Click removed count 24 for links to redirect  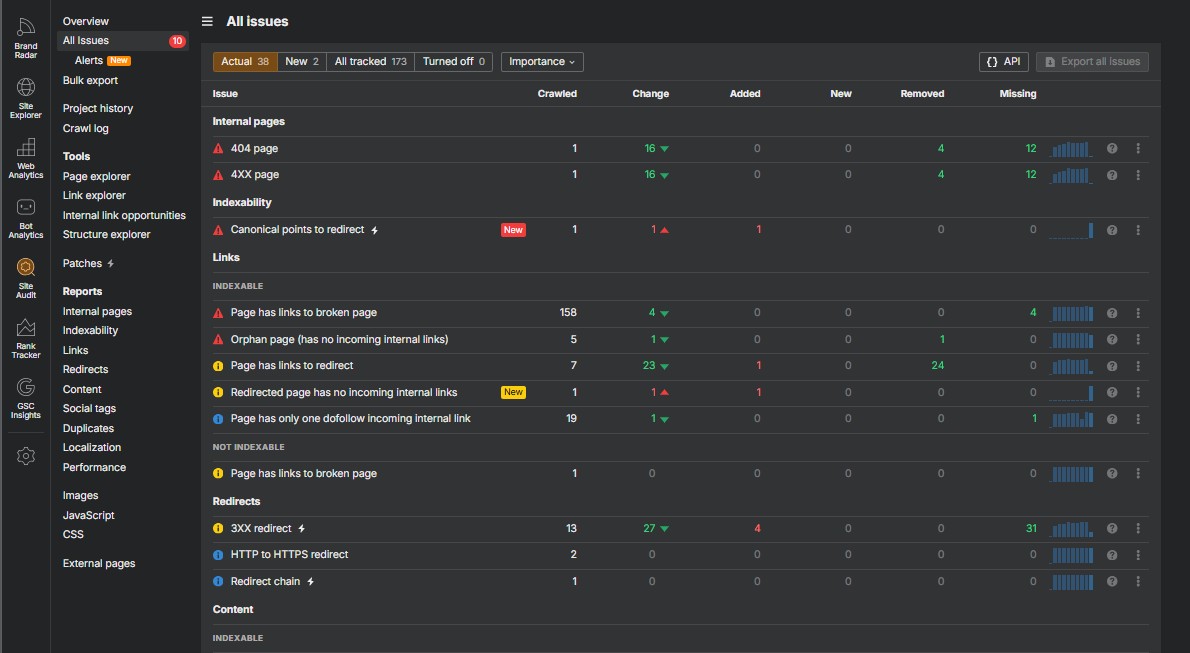[x=937, y=366]
